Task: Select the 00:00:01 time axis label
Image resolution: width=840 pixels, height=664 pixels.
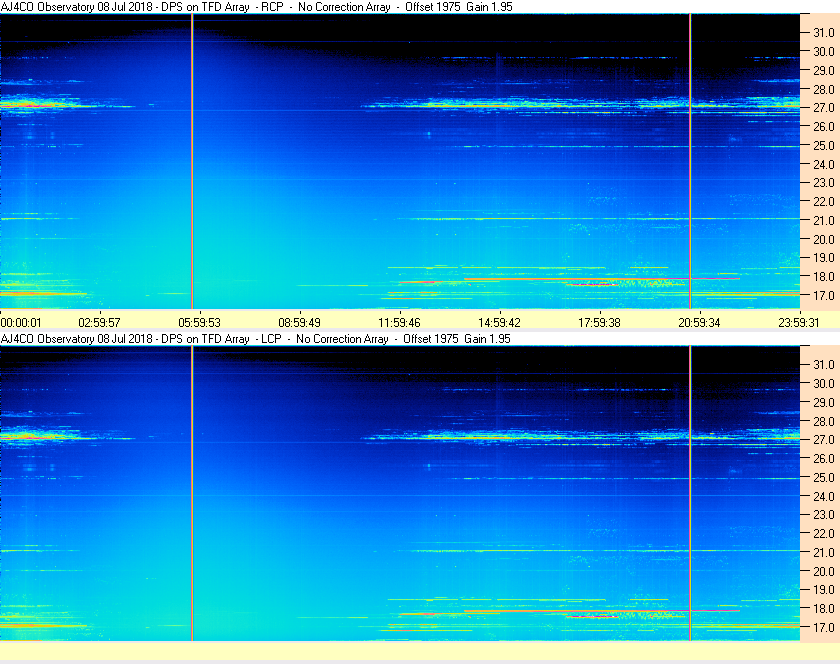Action: pyautogui.click(x=21, y=323)
